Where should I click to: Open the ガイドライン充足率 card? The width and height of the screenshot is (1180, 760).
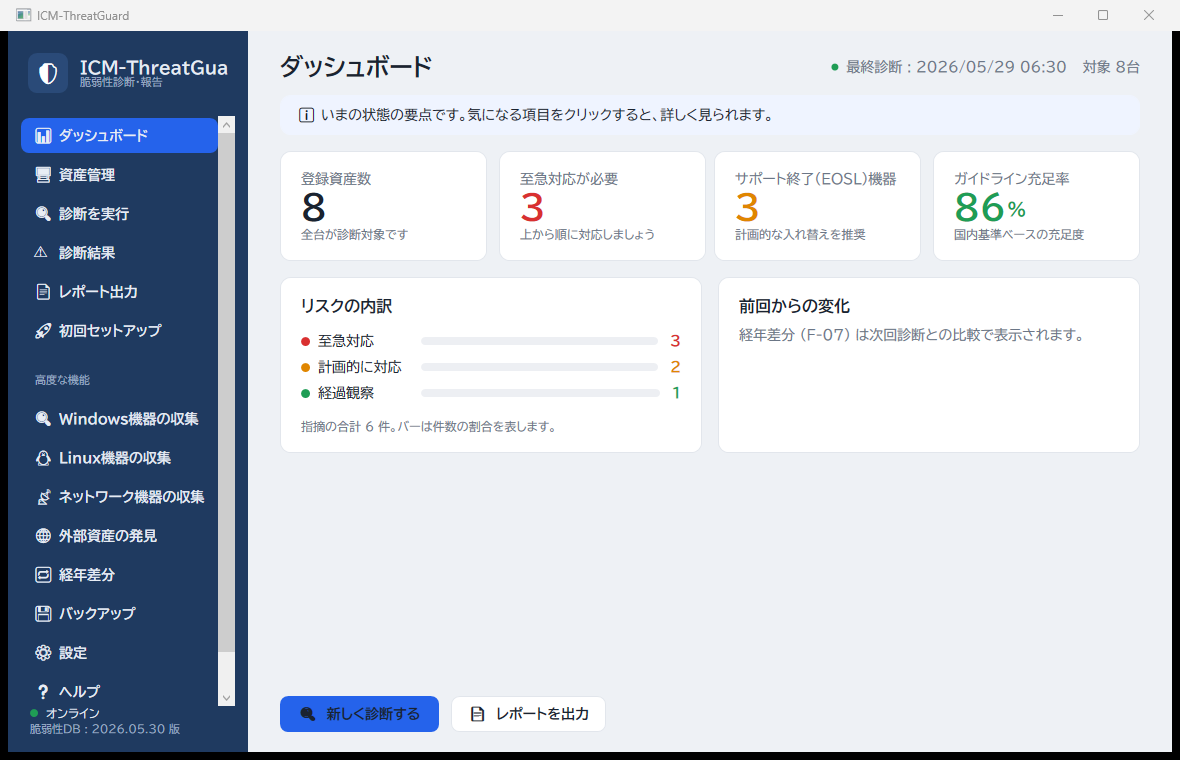(x=1036, y=206)
